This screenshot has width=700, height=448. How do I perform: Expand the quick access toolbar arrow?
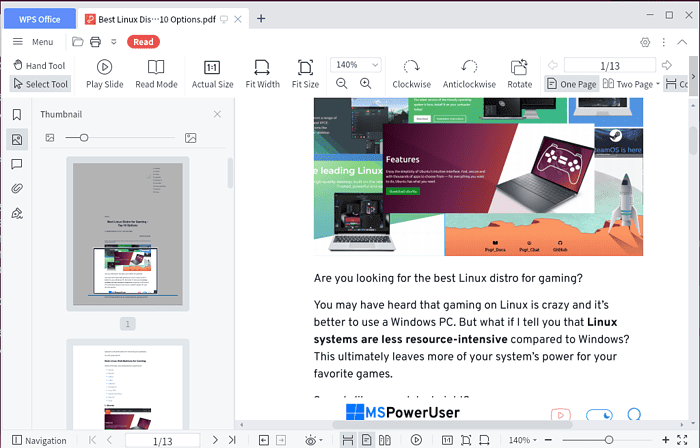click(x=114, y=42)
